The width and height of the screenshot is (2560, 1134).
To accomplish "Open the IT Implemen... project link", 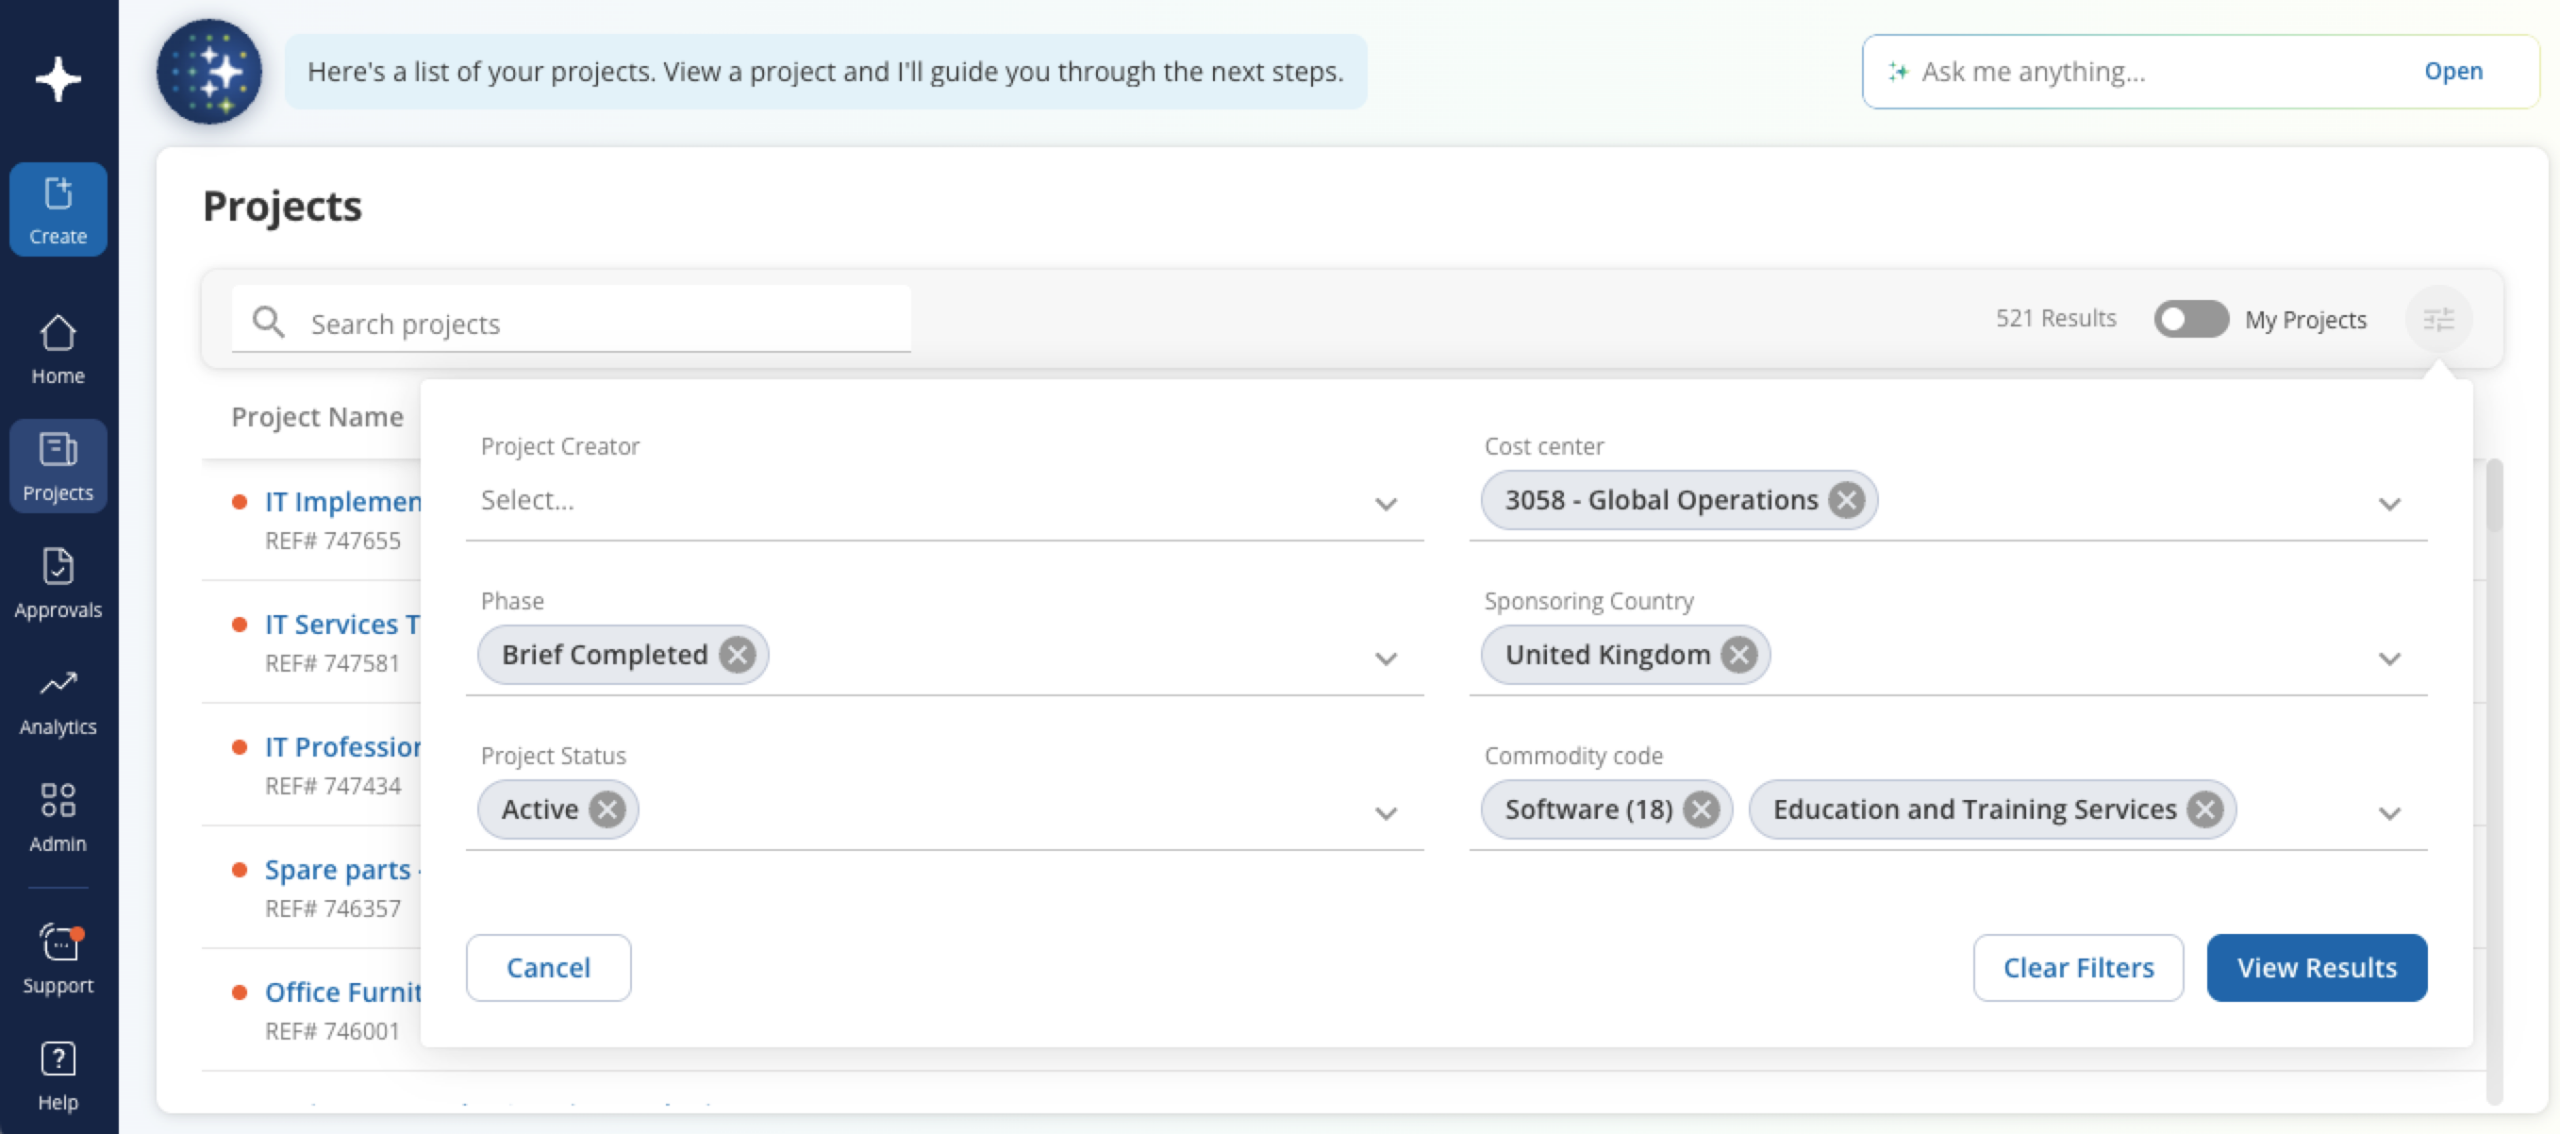I will 343,501.
